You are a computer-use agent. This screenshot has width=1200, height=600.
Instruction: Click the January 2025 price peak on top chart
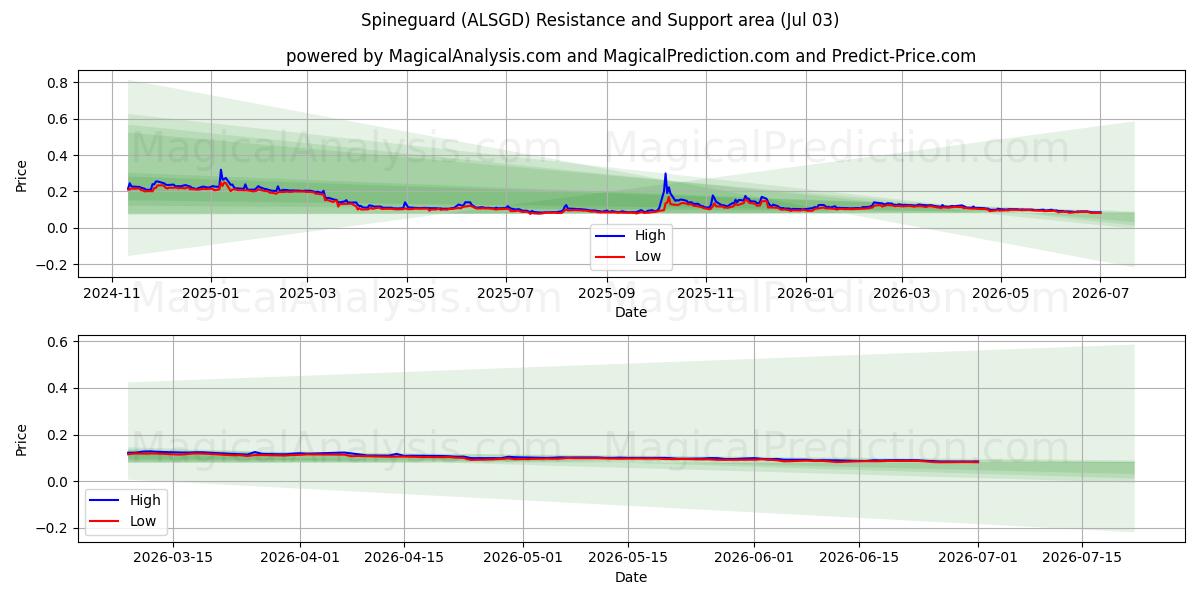tap(221, 170)
